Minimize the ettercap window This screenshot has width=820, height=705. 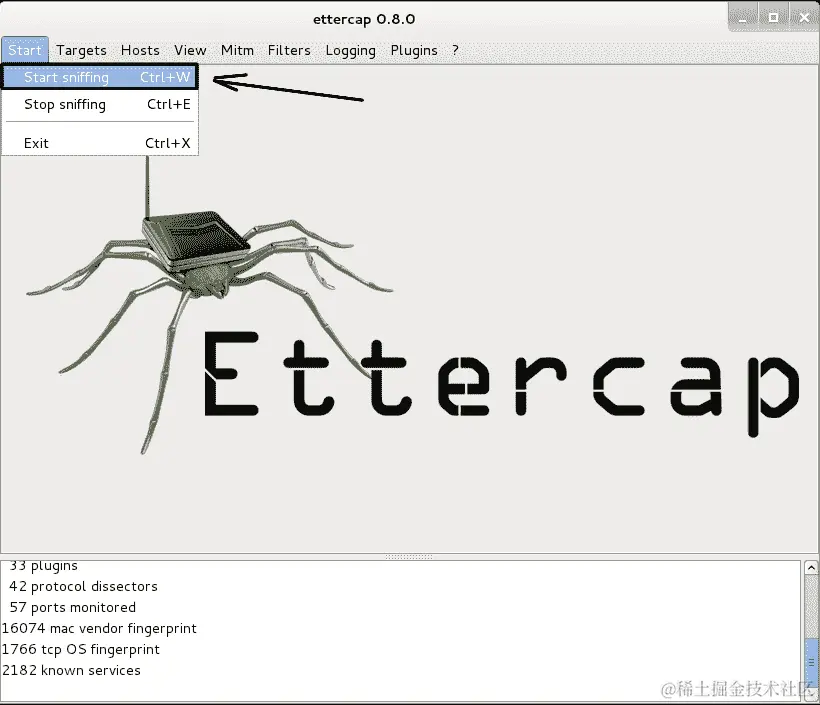click(743, 18)
